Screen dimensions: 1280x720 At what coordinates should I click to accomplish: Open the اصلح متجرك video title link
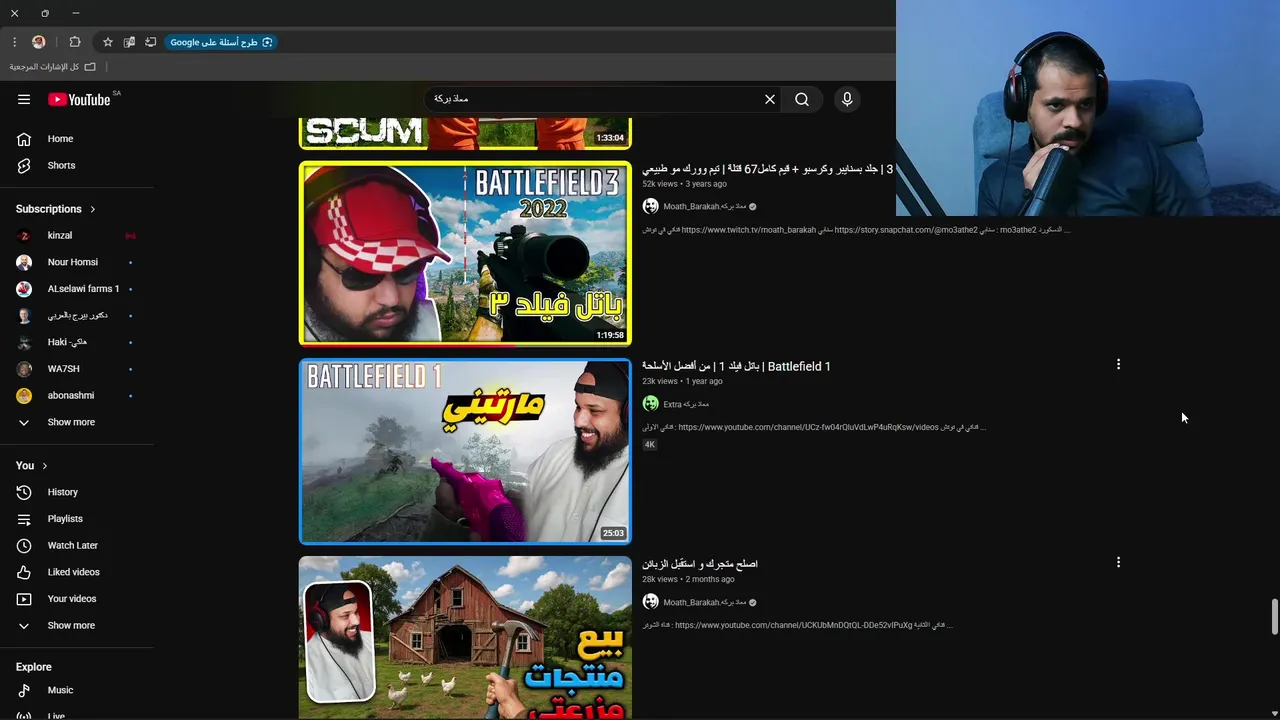tap(700, 564)
